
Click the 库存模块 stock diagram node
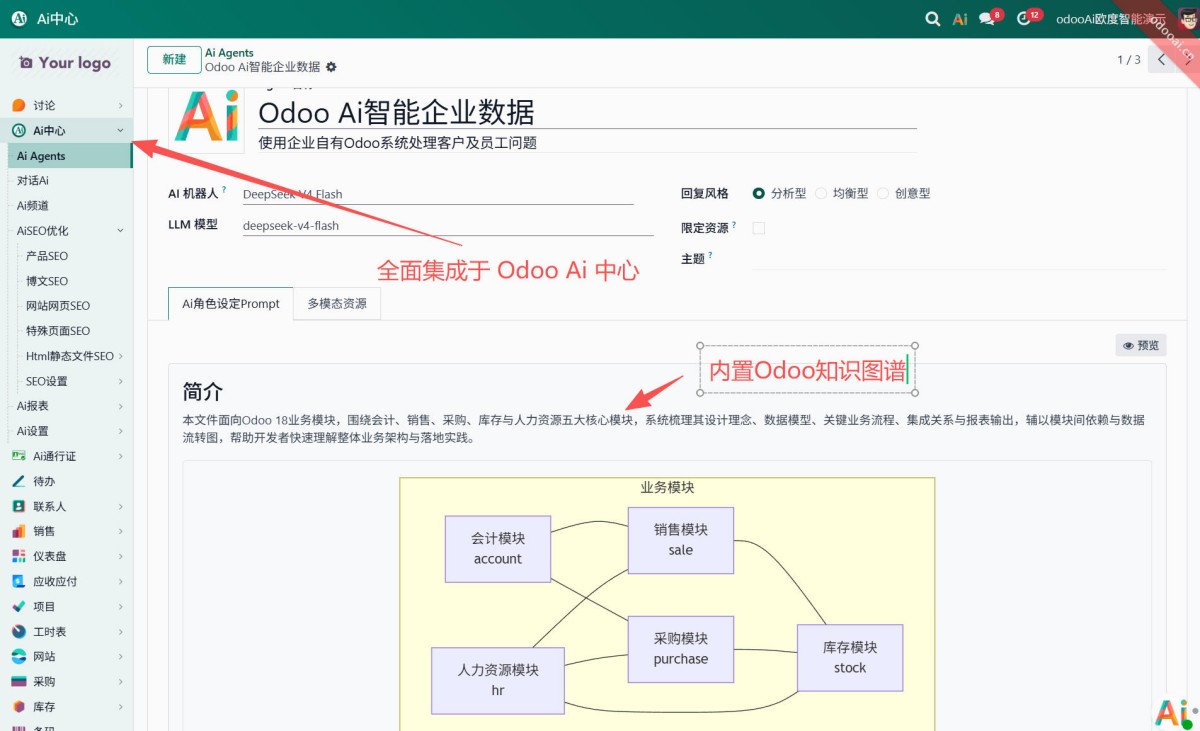[x=850, y=658]
